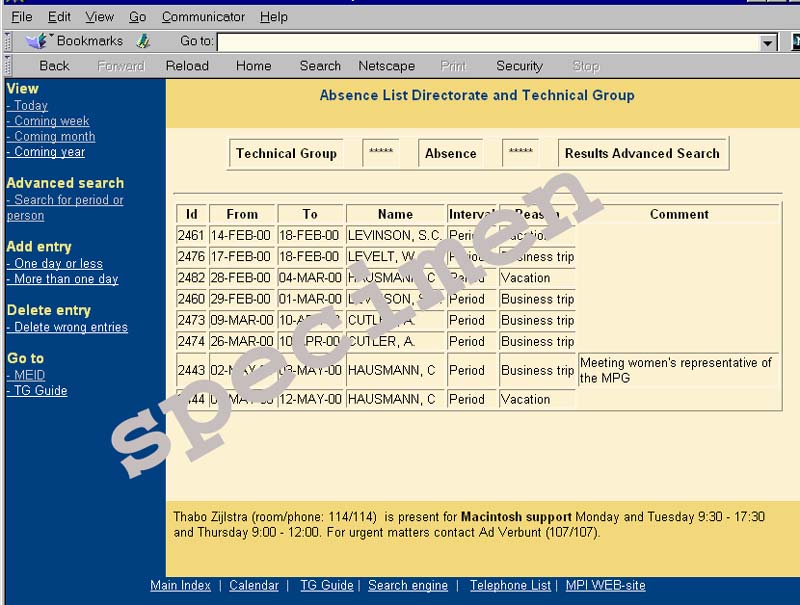The height and width of the screenshot is (605, 800).
Task: Click the 12-MAY-00 To date cell
Action: click(x=310, y=399)
